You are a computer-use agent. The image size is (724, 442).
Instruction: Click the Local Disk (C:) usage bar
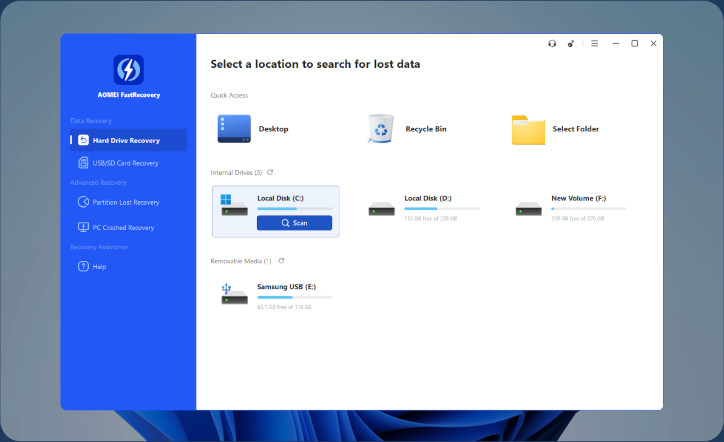coord(294,209)
